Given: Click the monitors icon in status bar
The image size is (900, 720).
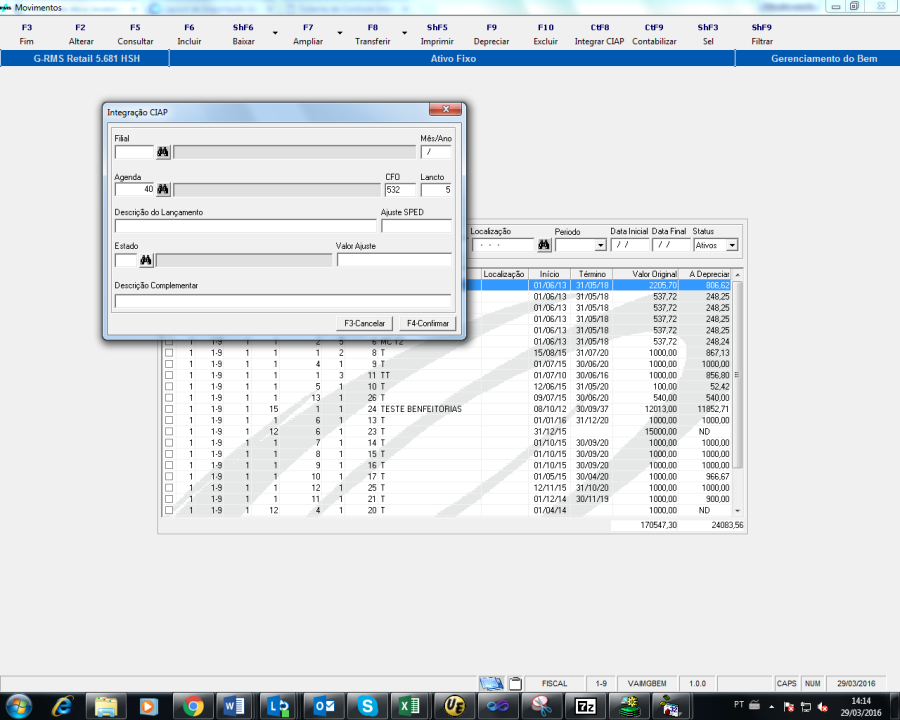Looking at the screenshot, I should click(x=491, y=683).
